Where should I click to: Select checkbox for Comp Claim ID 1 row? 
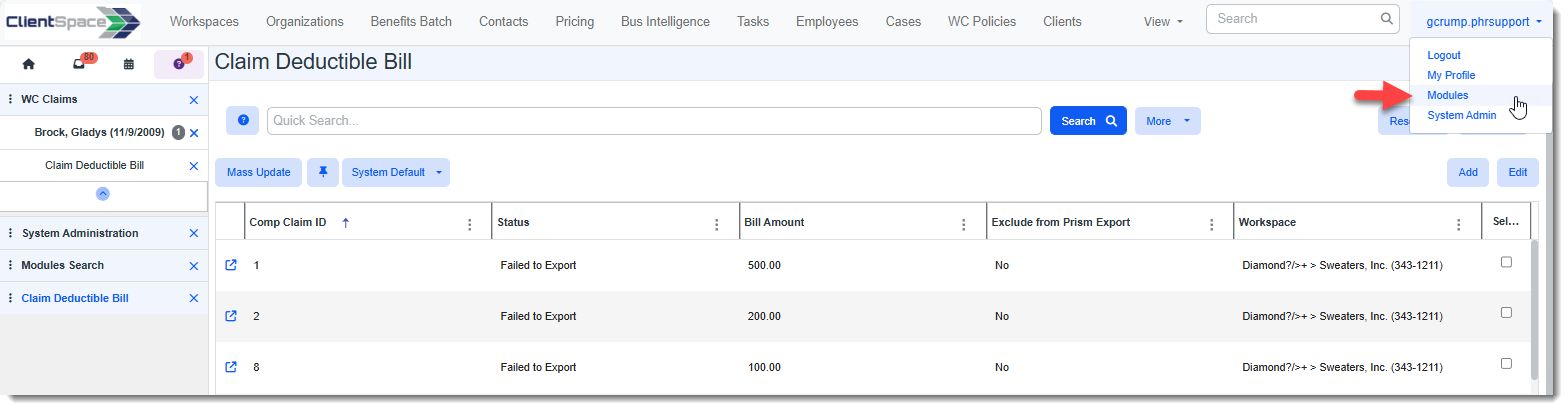[x=1506, y=262]
